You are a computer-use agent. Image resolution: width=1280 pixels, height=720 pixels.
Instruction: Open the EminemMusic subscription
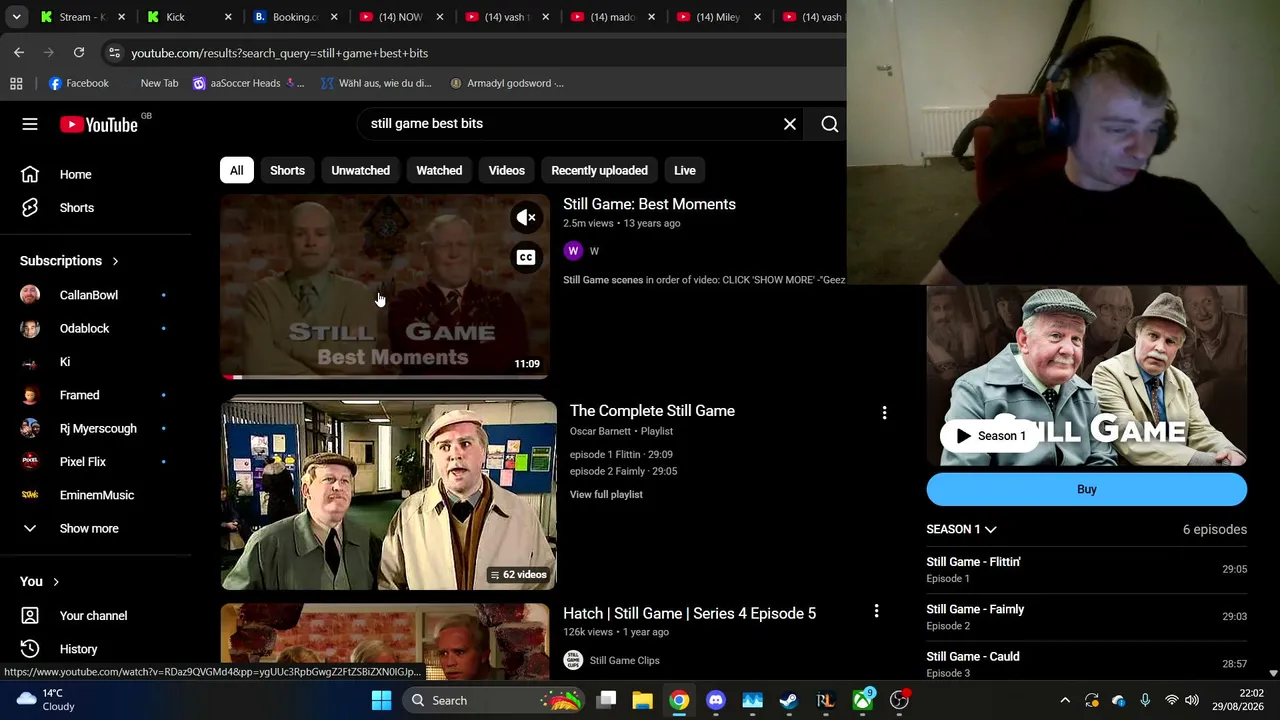coord(95,495)
